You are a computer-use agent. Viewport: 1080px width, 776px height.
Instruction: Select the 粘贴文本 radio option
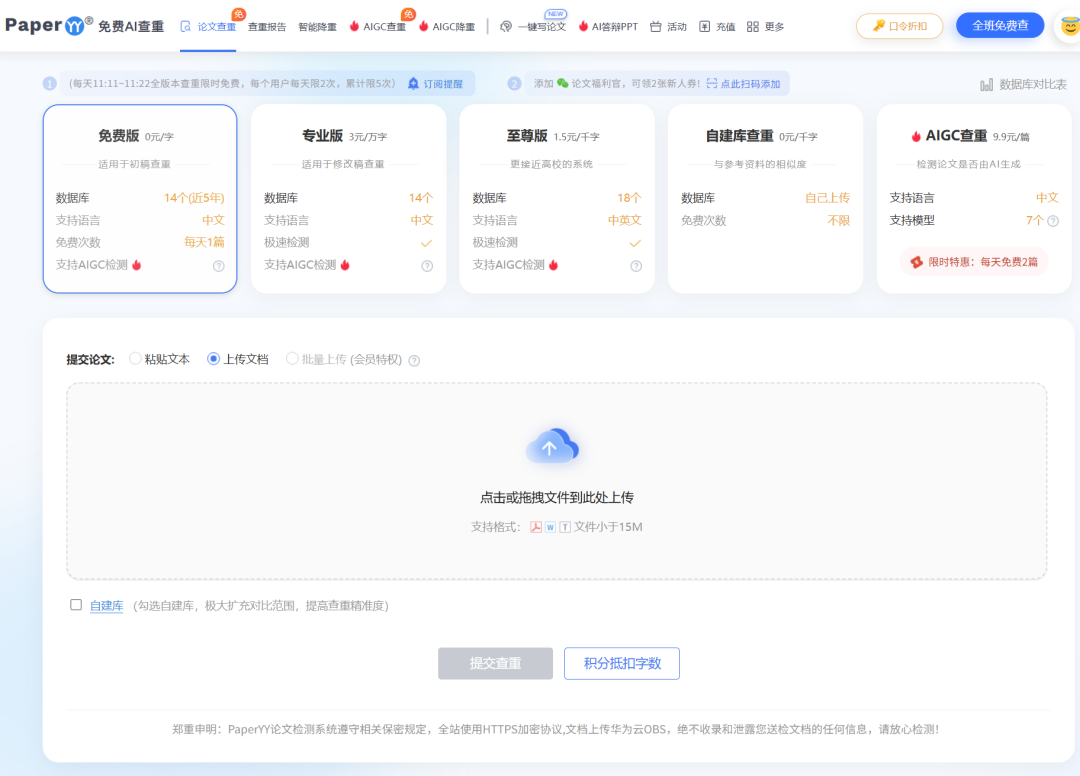click(x=135, y=359)
